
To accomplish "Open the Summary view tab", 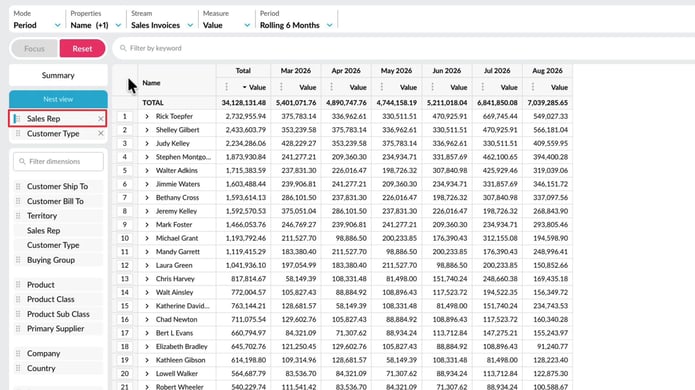I will click(x=58, y=75).
